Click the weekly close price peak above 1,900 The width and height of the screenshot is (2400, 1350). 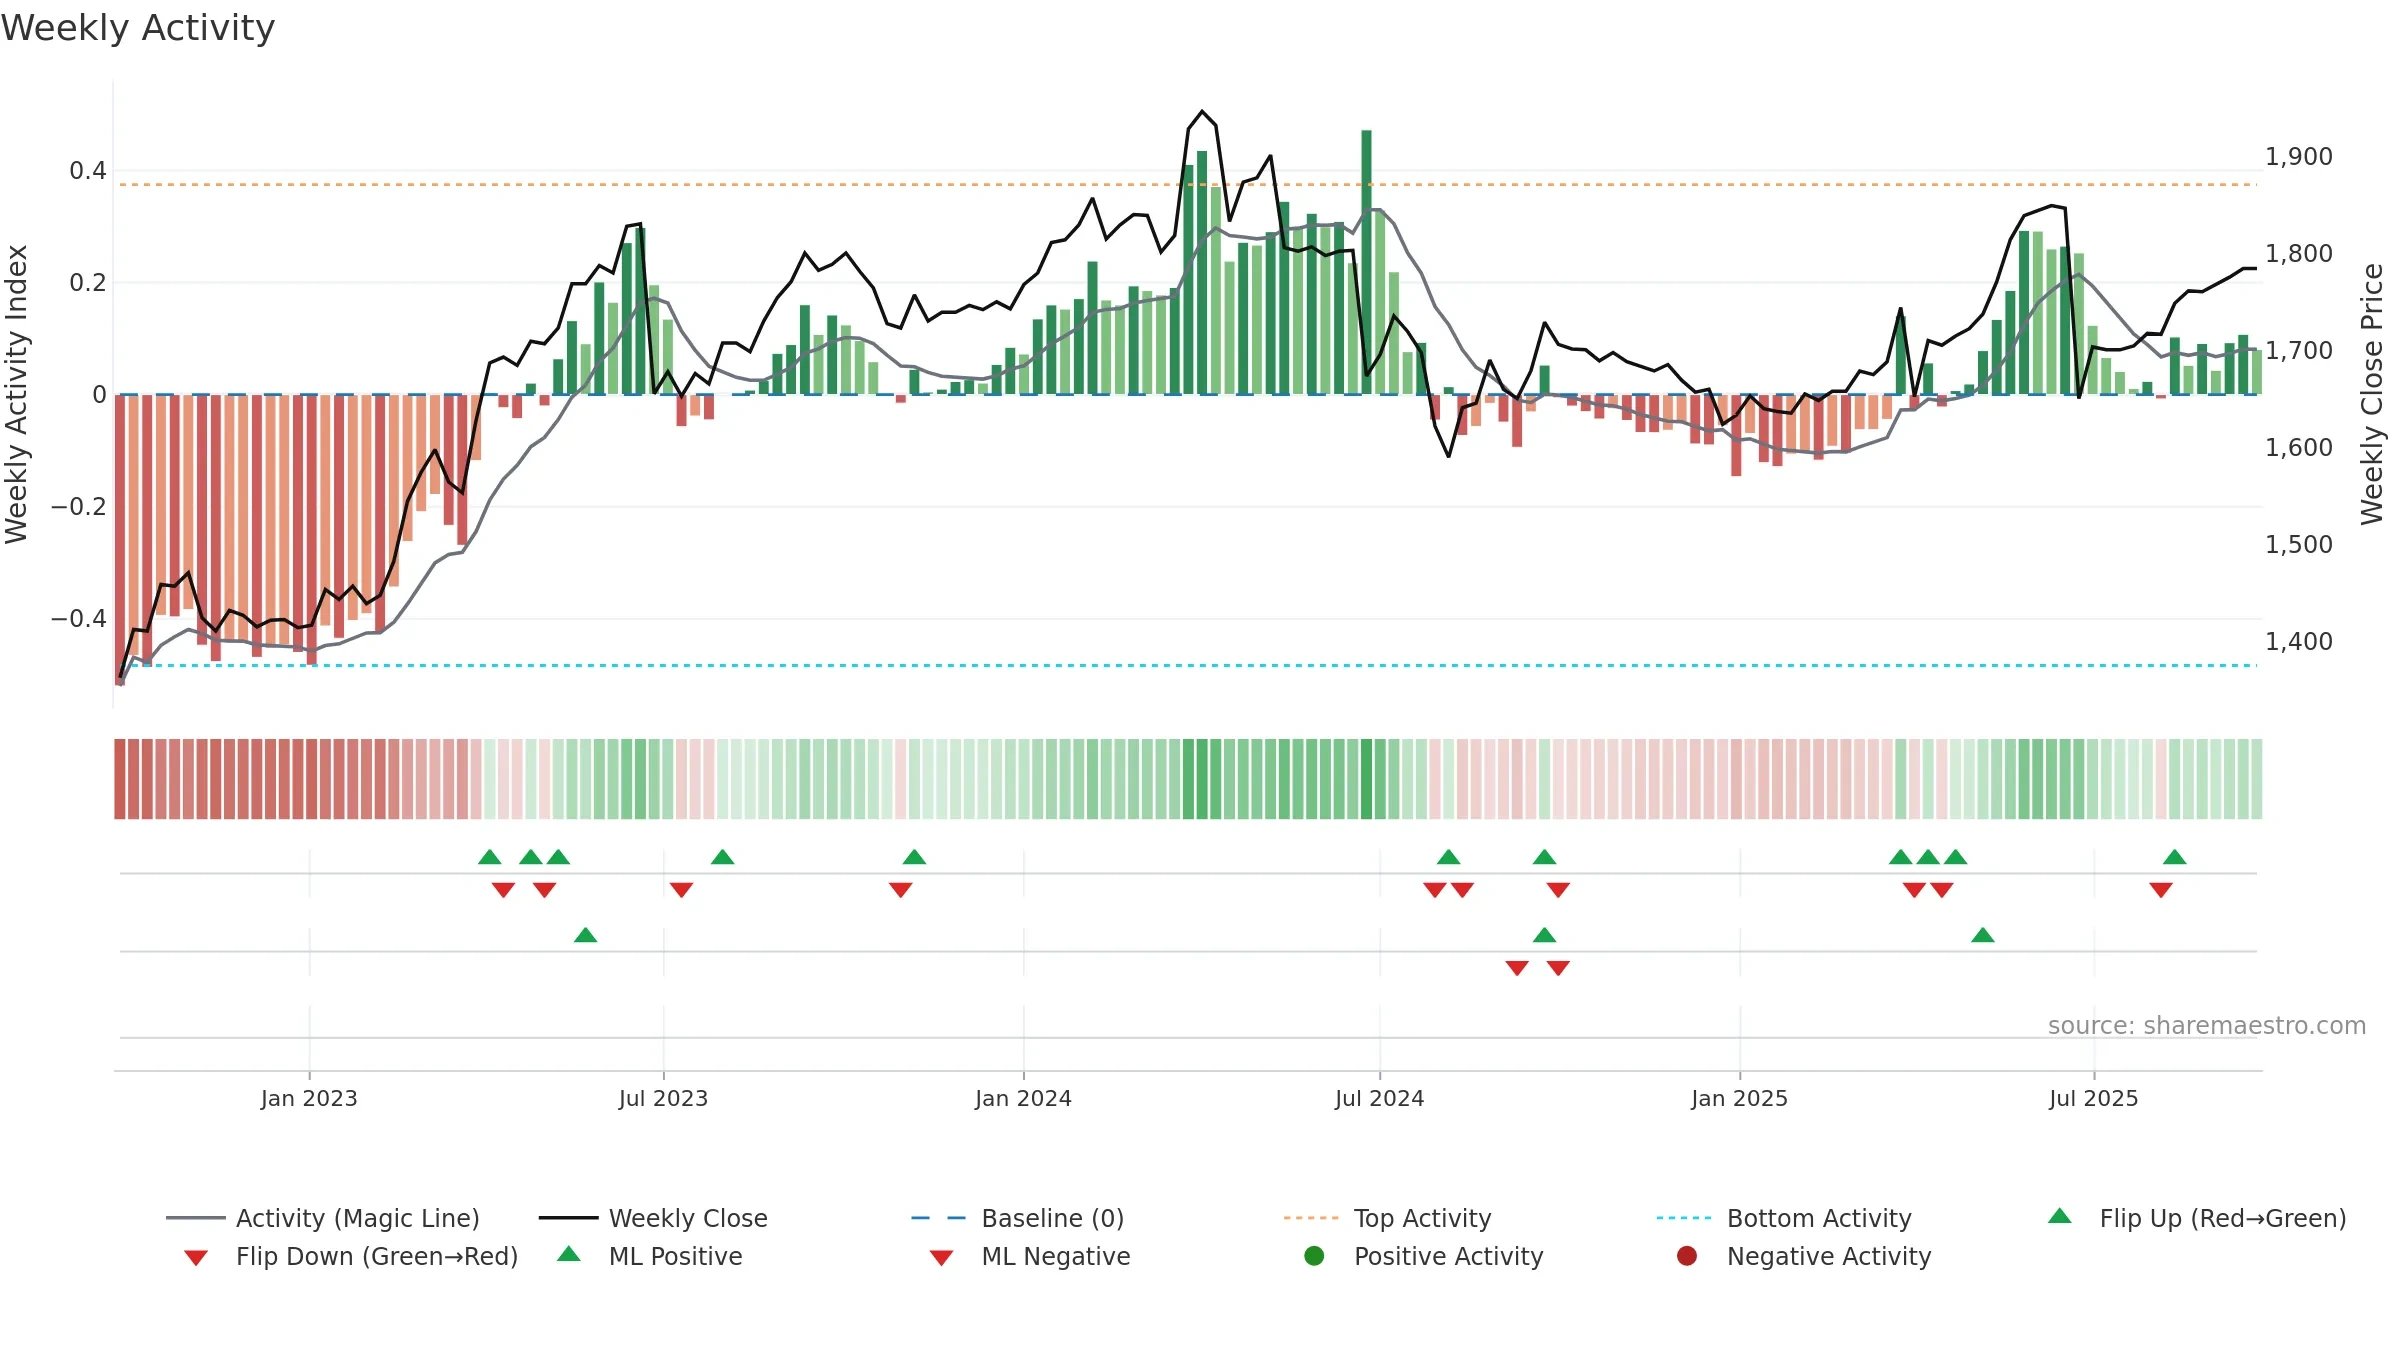coord(1202,111)
